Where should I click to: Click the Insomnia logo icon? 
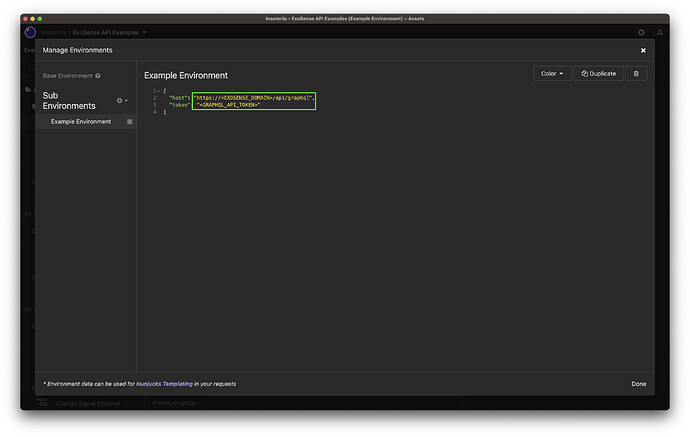pyautogui.click(x=30, y=33)
